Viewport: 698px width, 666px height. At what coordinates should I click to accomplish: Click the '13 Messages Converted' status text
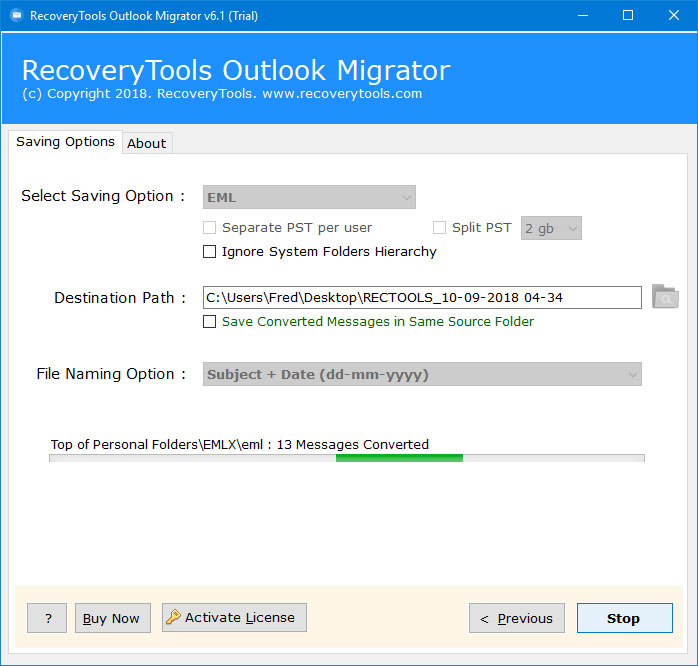click(x=353, y=444)
